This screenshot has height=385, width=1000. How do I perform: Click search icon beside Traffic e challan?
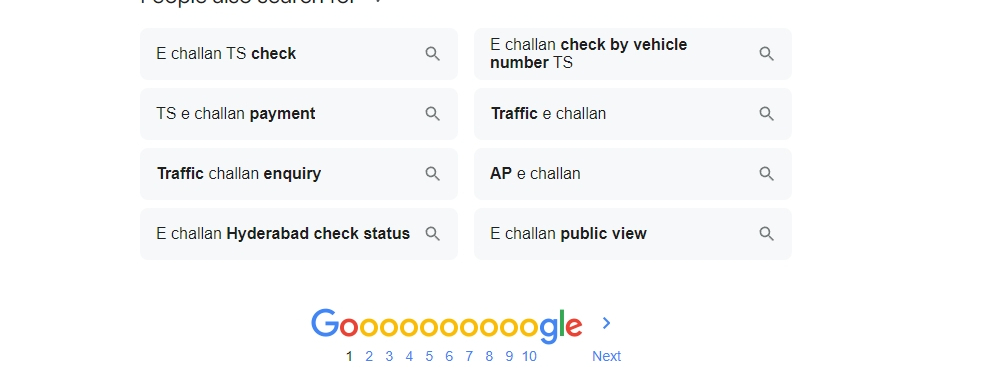[x=767, y=113]
